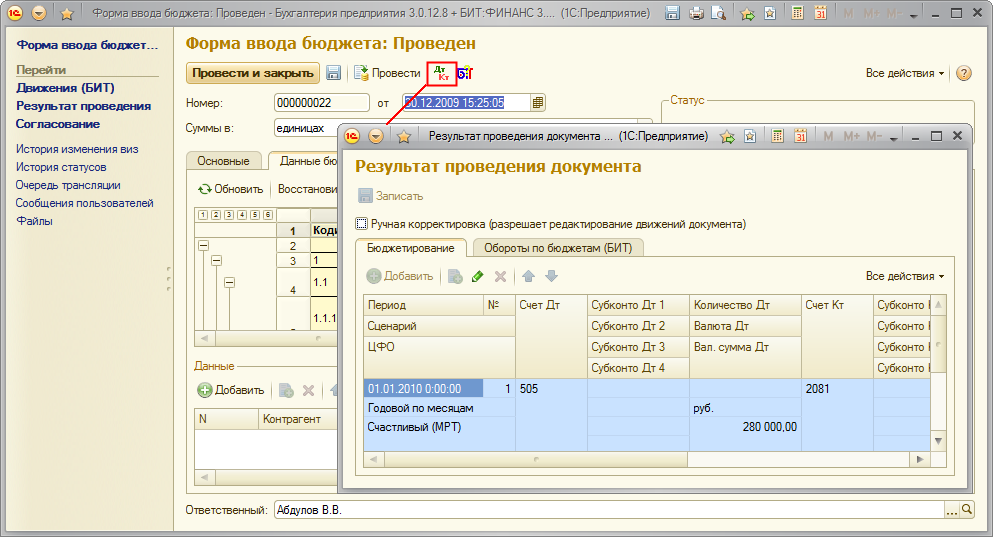Click the 1C logo in main title bar
This screenshot has width=993, height=537.
15,13
